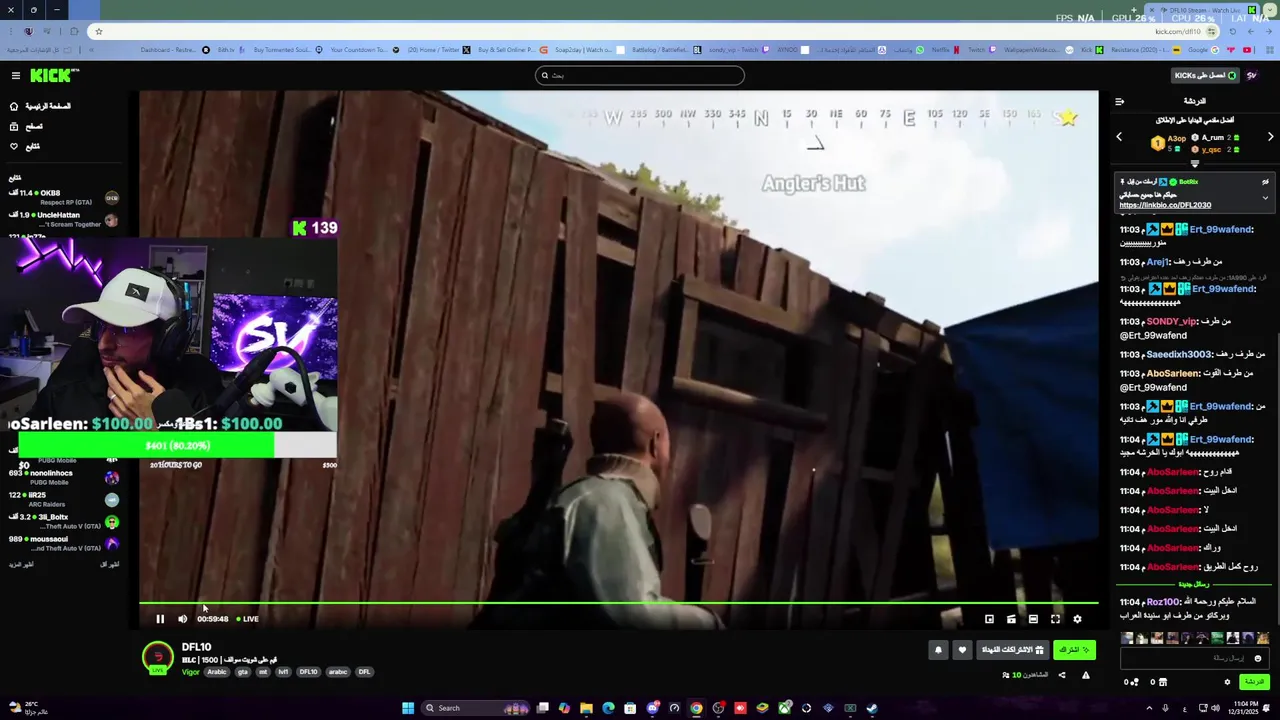Click in the Kick search field

point(640,75)
